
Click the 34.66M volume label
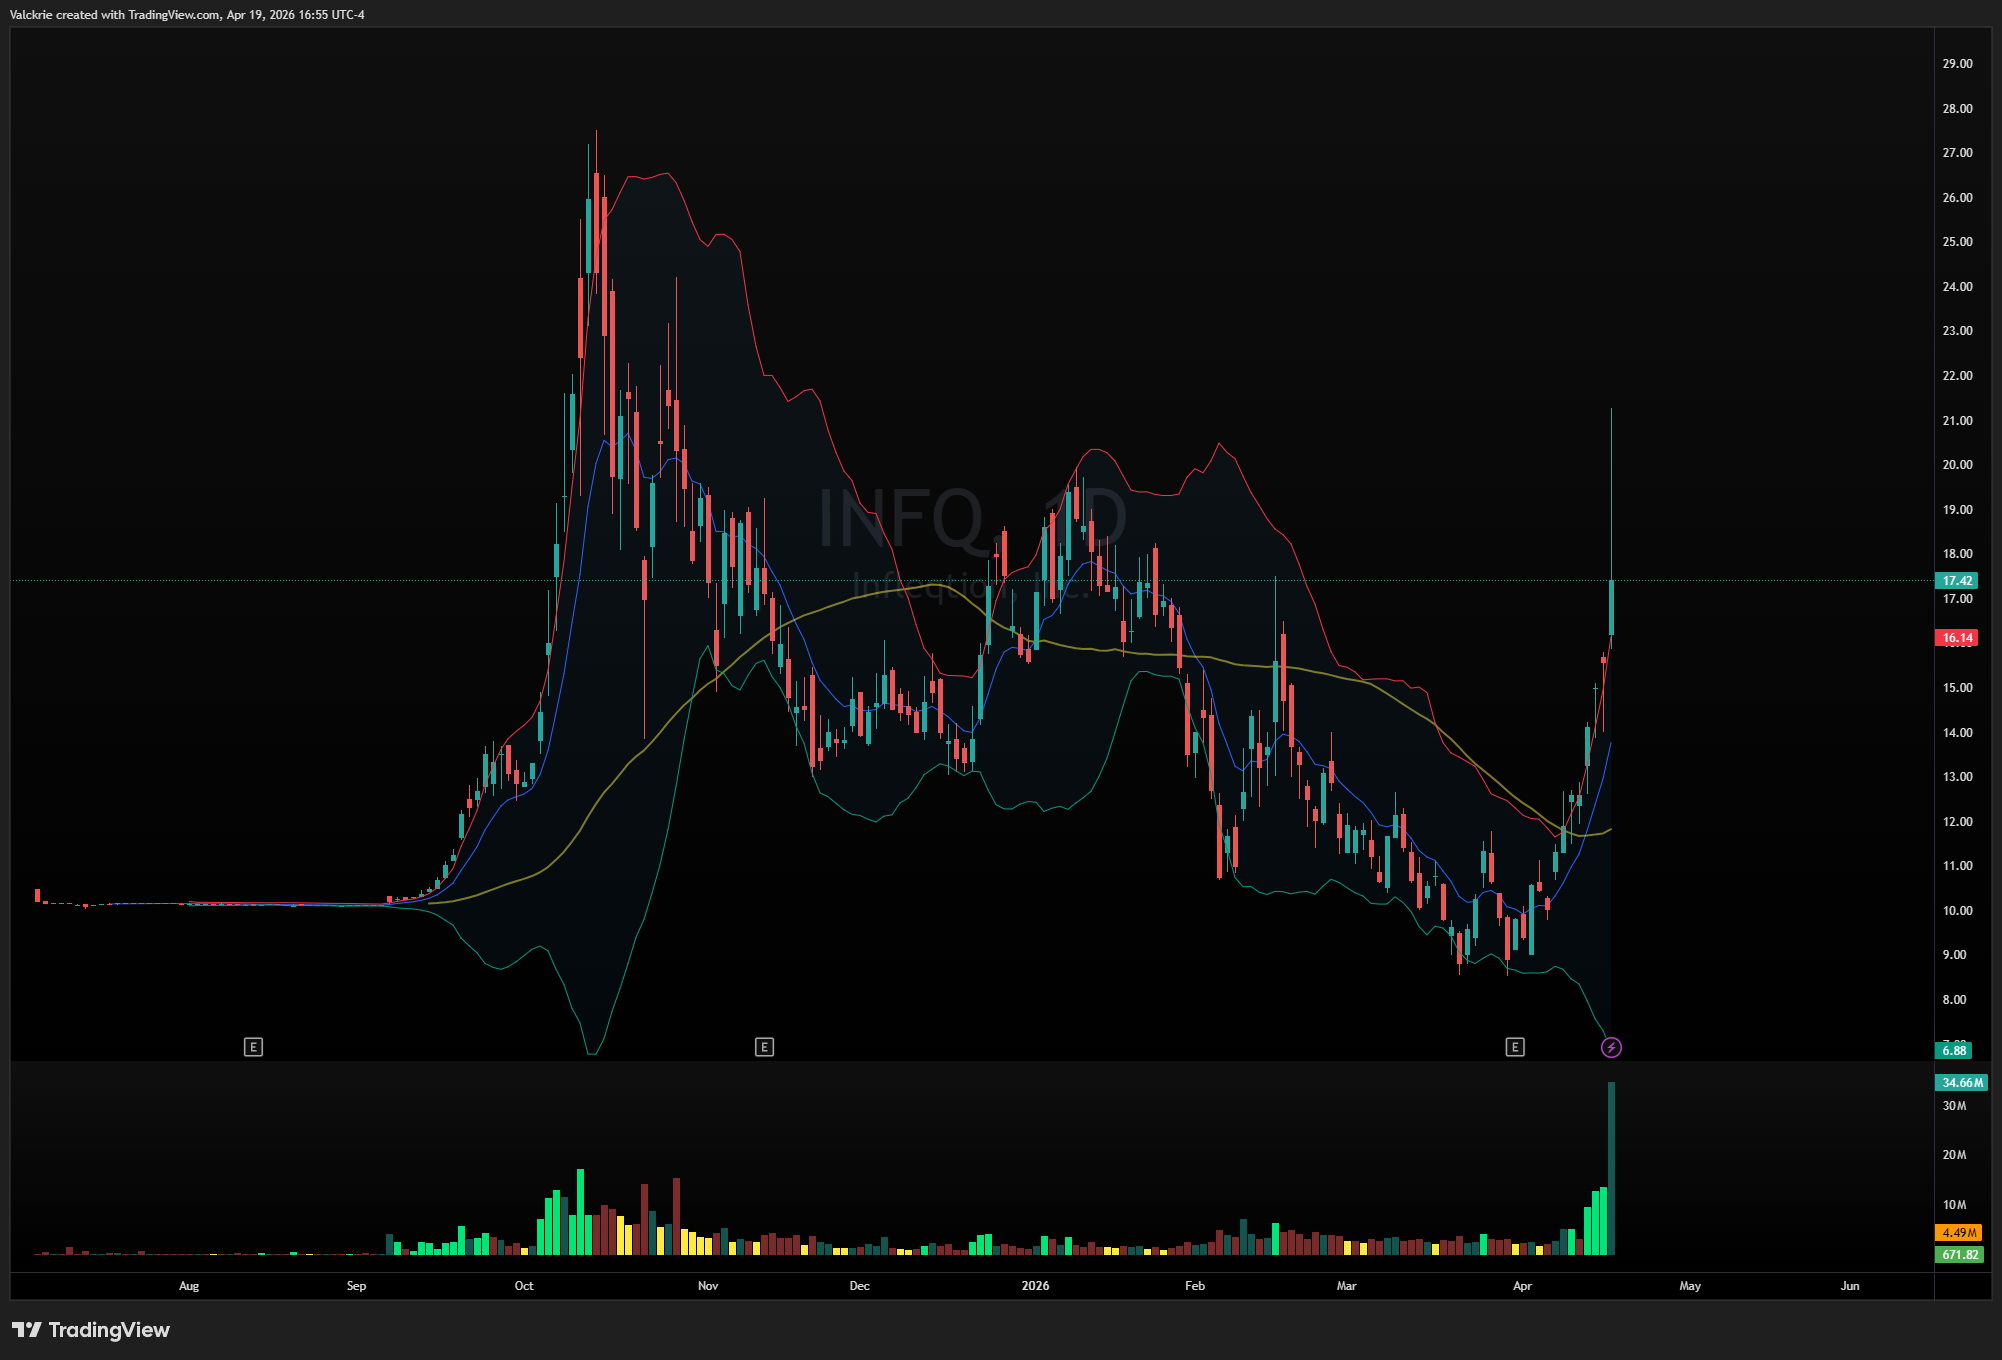pos(1960,1083)
